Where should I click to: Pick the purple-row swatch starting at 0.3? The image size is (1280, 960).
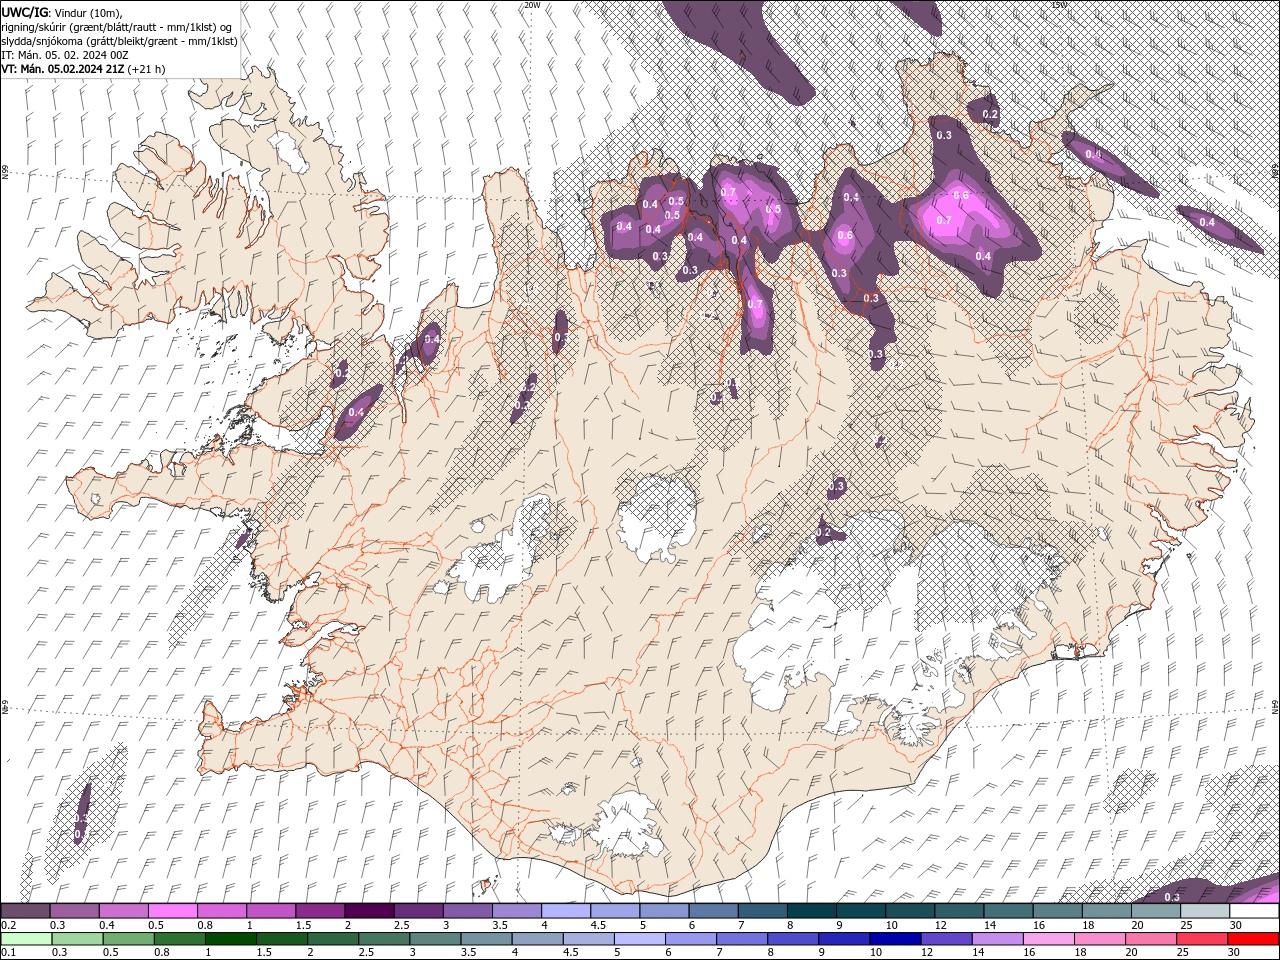(x=74, y=911)
